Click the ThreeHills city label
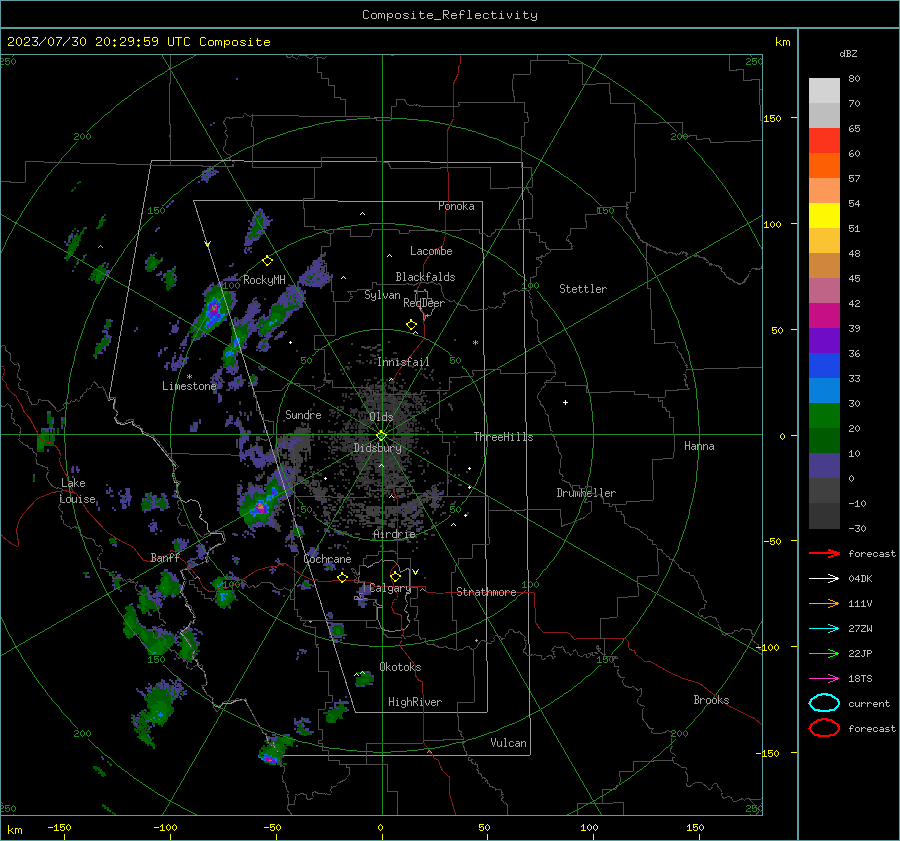This screenshot has width=900, height=841. (503, 437)
